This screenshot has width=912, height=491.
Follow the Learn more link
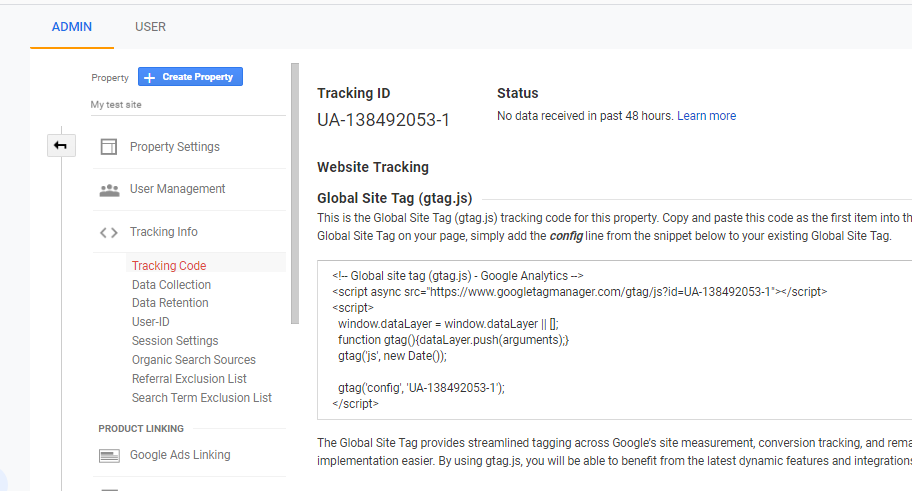706,116
